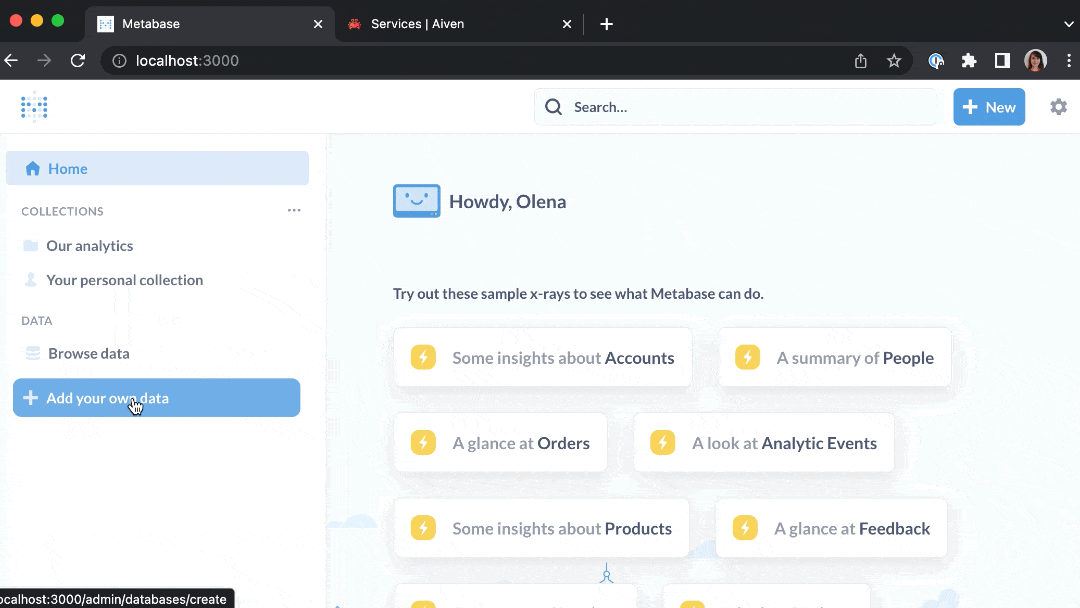Click lightning bolt icon on Products card
Screen dimensions: 1080x608
tap(423, 528)
